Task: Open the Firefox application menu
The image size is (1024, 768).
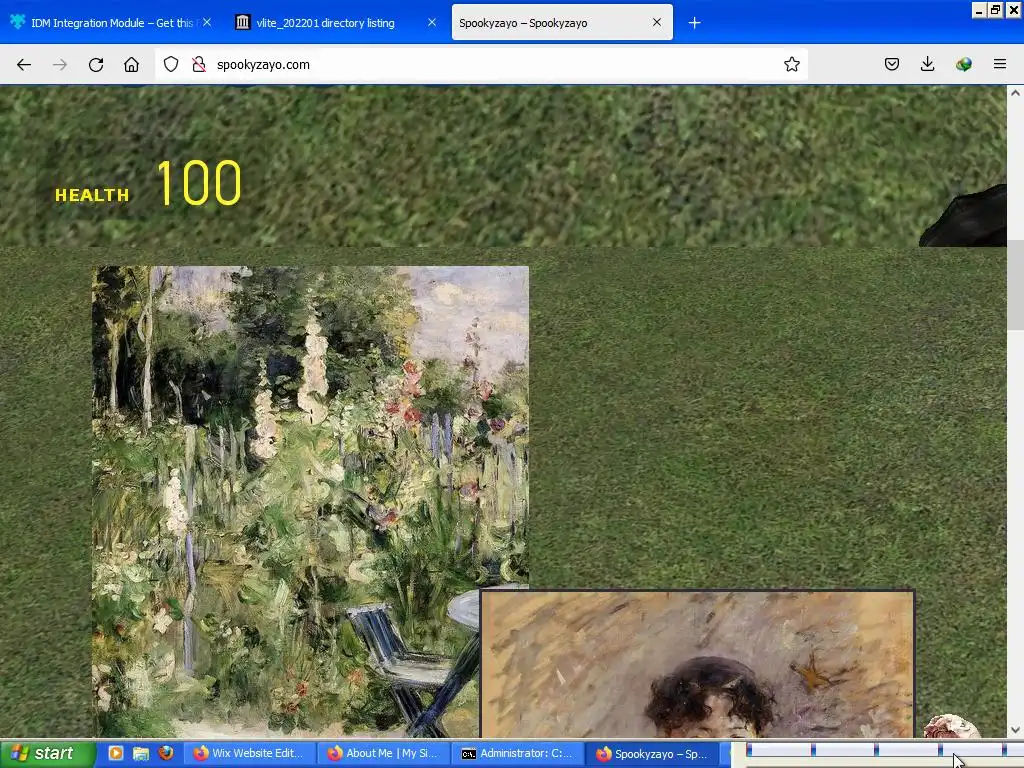Action: pos(999,64)
